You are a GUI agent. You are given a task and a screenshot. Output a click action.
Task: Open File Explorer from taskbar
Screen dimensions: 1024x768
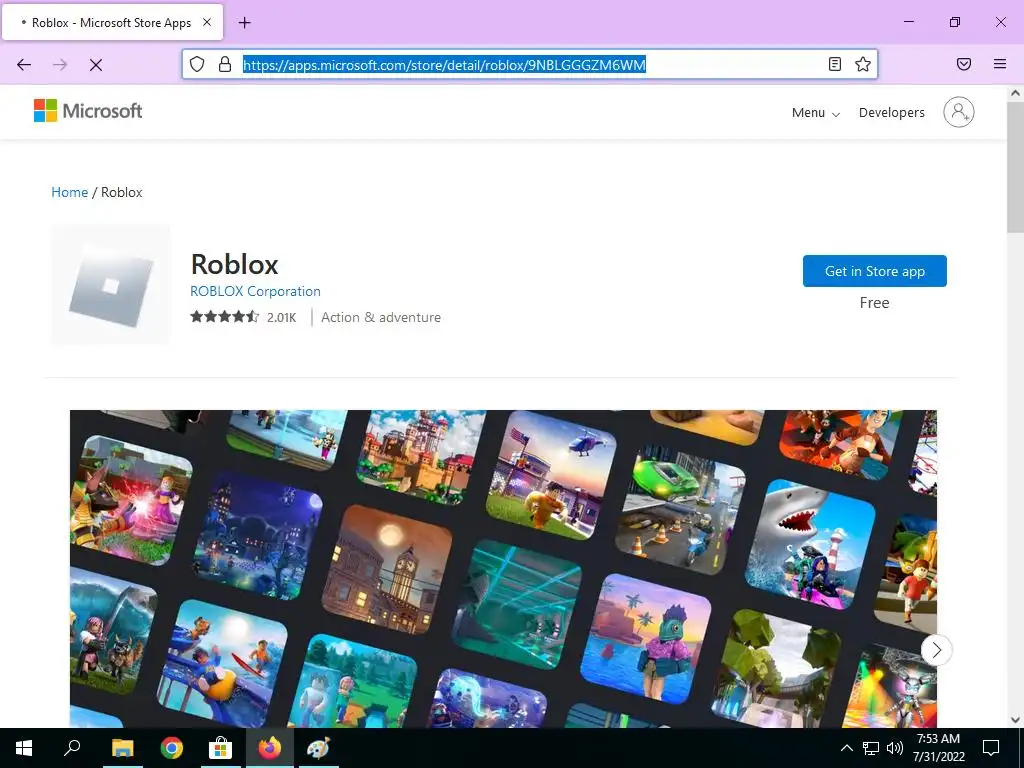pos(122,748)
